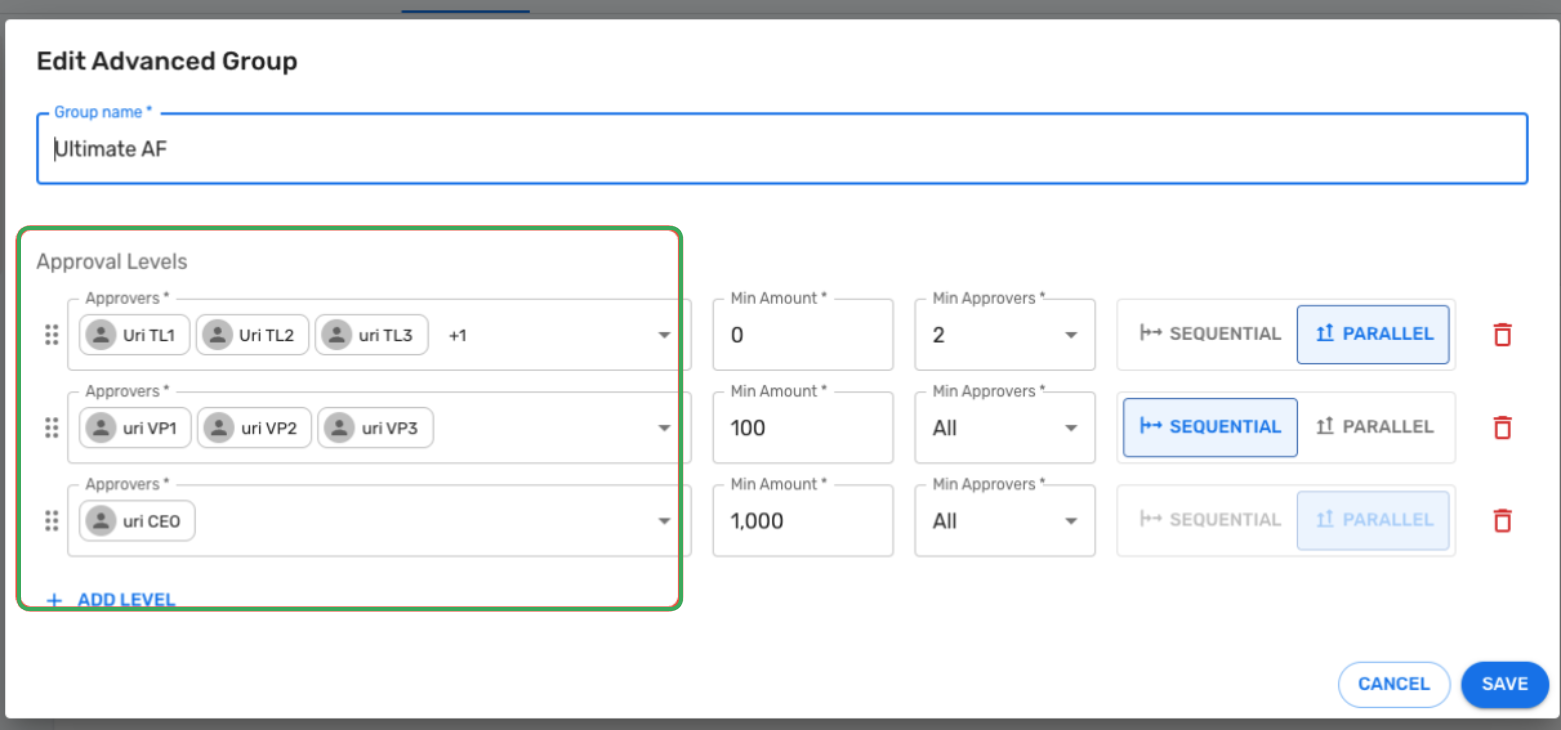The image size is (1561, 730).
Task: Set first level to Parallel approval
Action: [x=1373, y=334]
